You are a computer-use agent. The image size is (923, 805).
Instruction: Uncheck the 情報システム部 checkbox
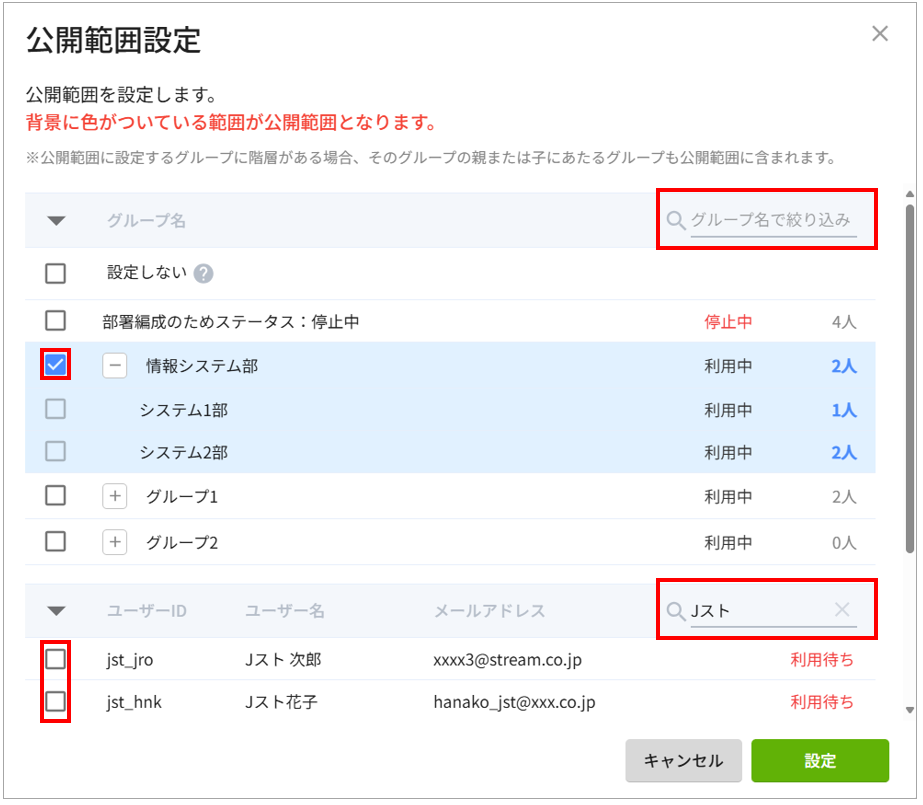point(55,365)
